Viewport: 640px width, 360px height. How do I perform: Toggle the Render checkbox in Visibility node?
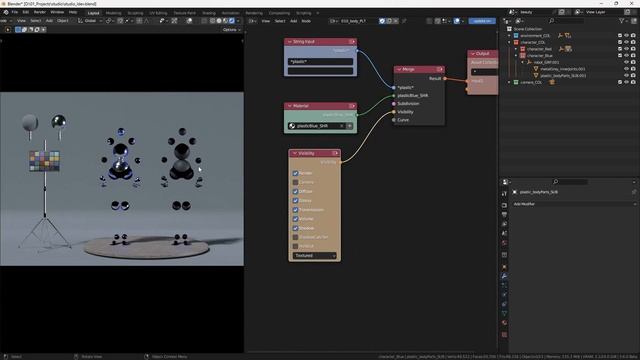pyautogui.click(x=296, y=173)
